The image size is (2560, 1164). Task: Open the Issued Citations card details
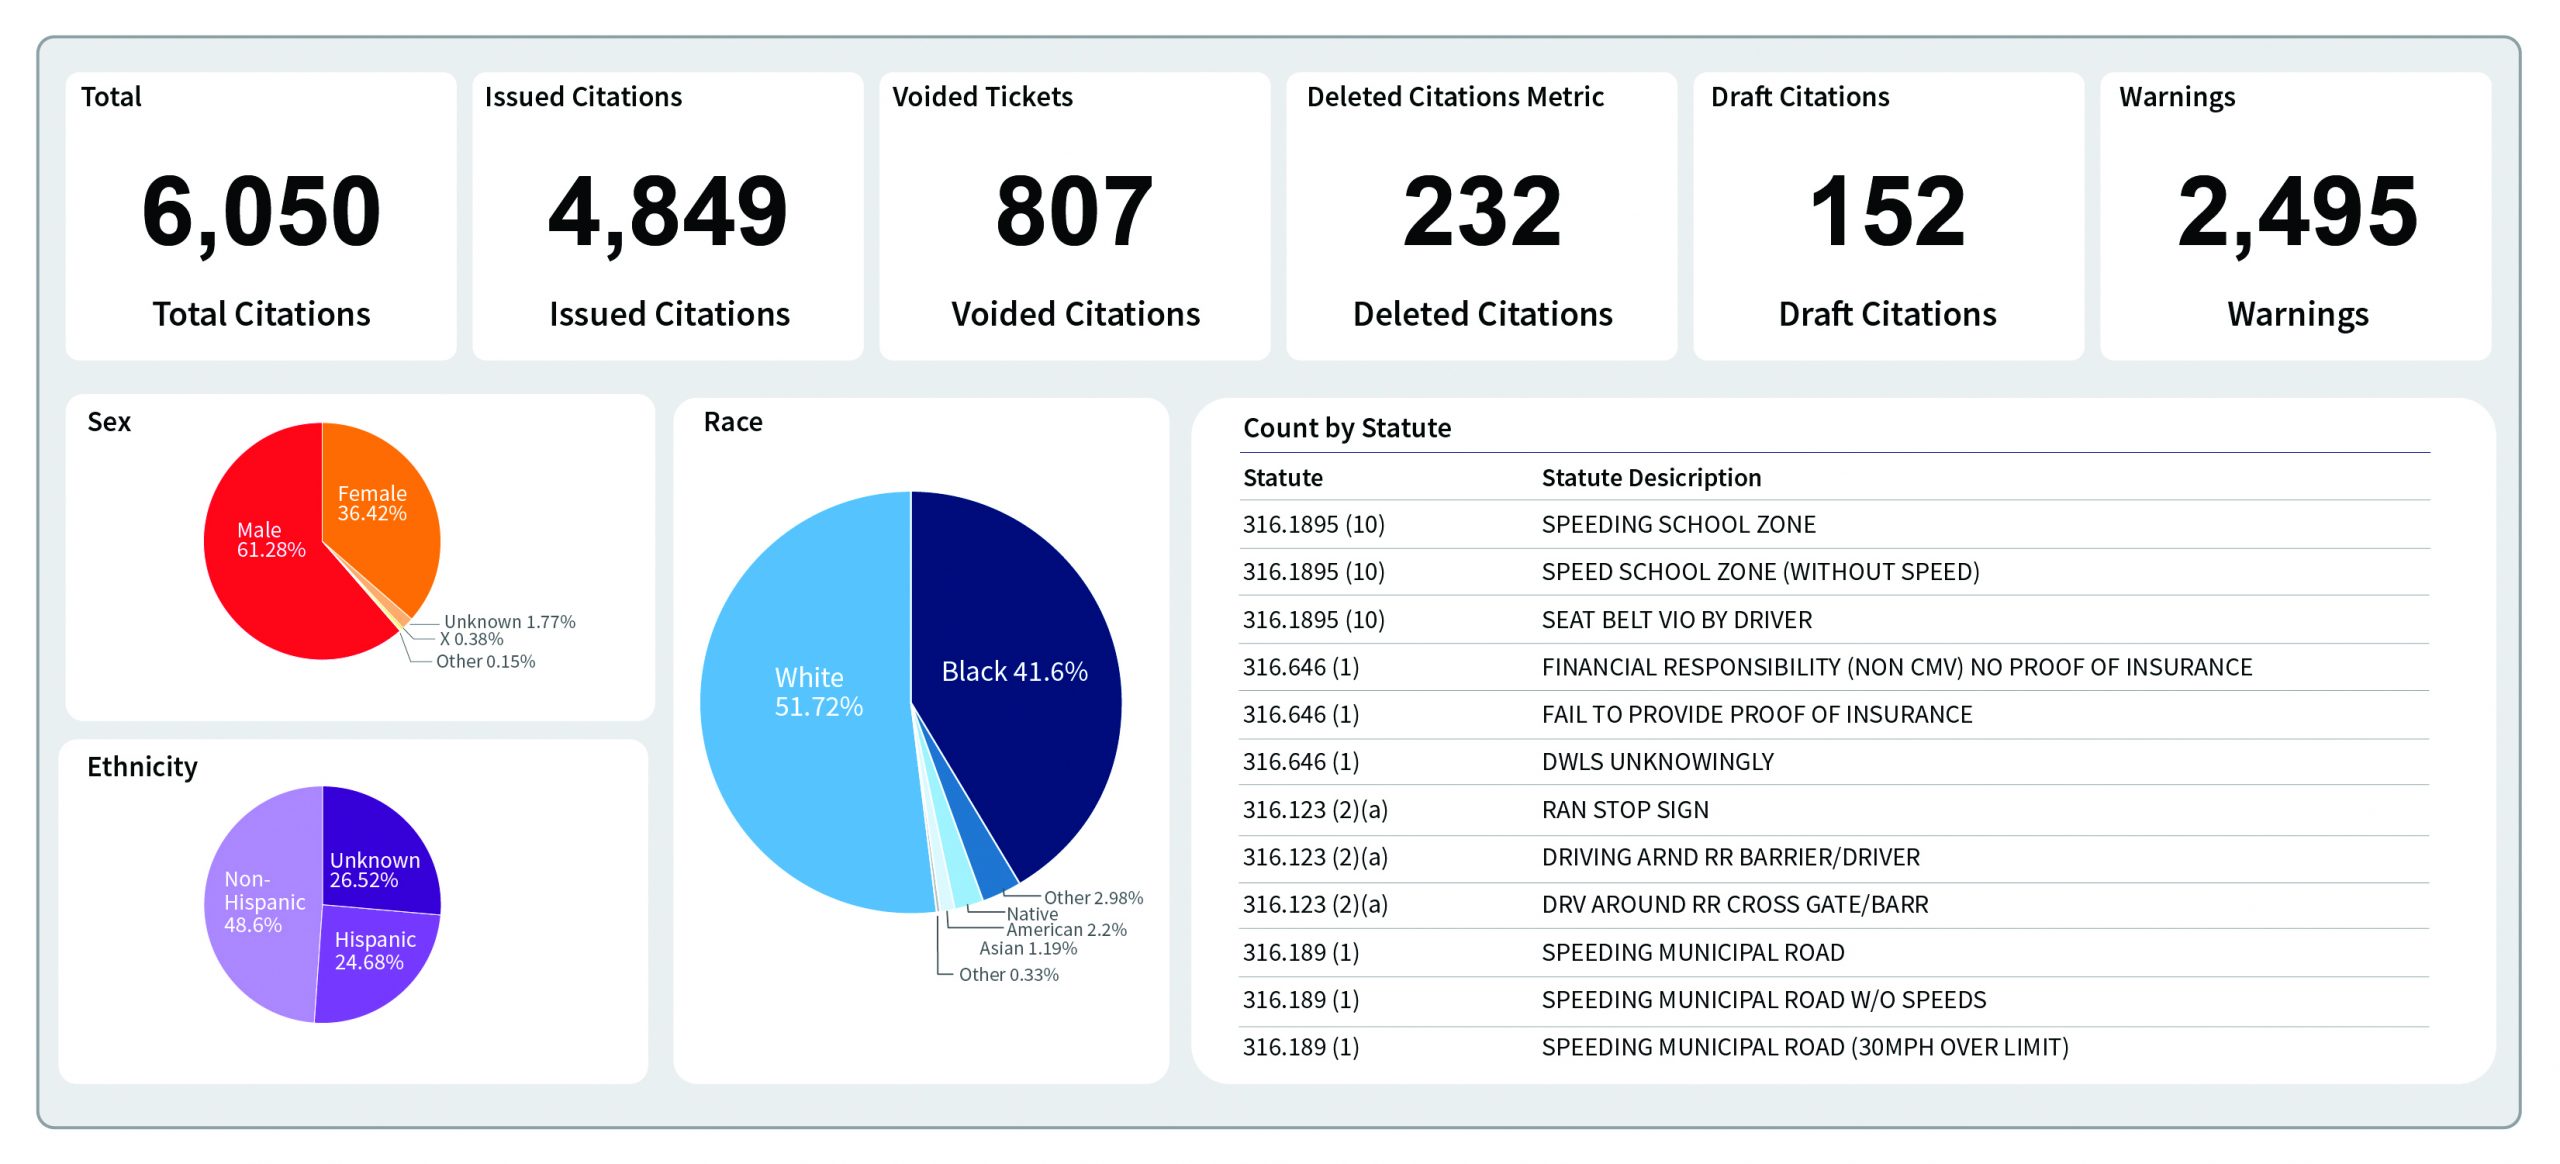pos(667,210)
